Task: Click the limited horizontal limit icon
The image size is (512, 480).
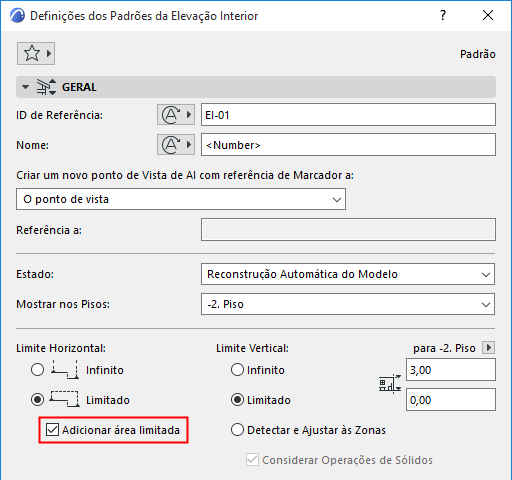Action: pos(65,399)
